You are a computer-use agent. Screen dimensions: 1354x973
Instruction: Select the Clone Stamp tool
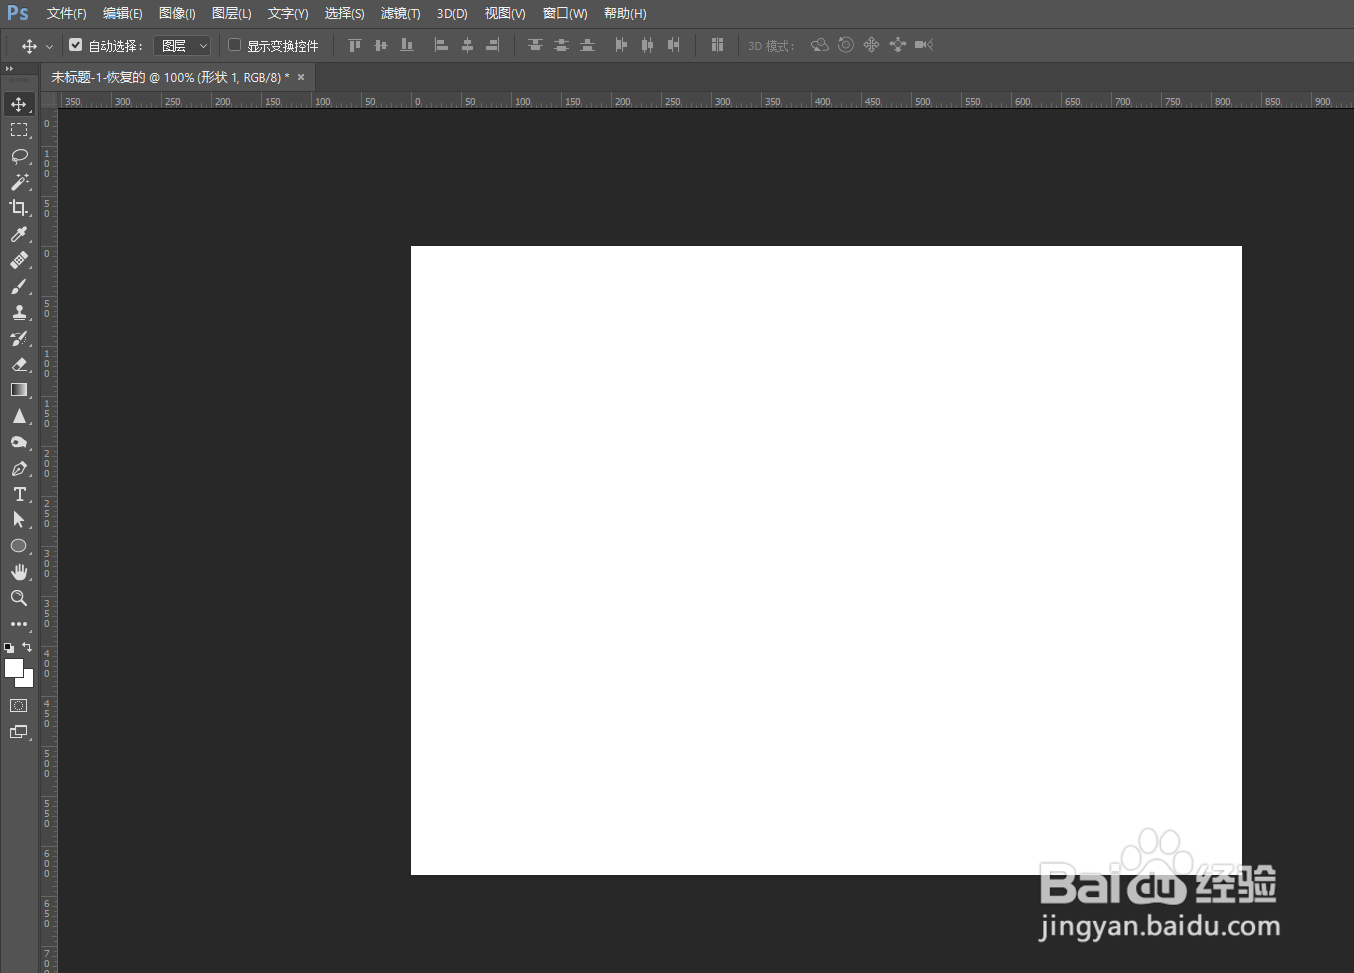pyautogui.click(x=19, y=312)
